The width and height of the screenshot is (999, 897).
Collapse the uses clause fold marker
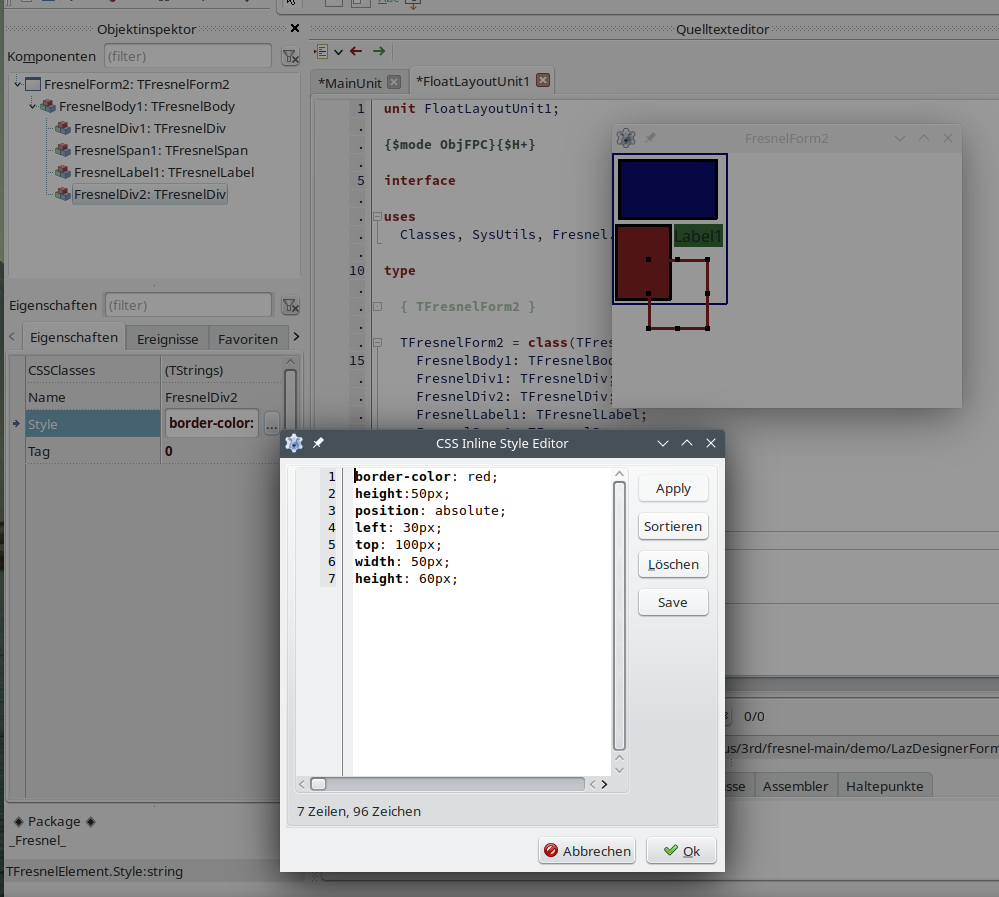coord(377,217)
